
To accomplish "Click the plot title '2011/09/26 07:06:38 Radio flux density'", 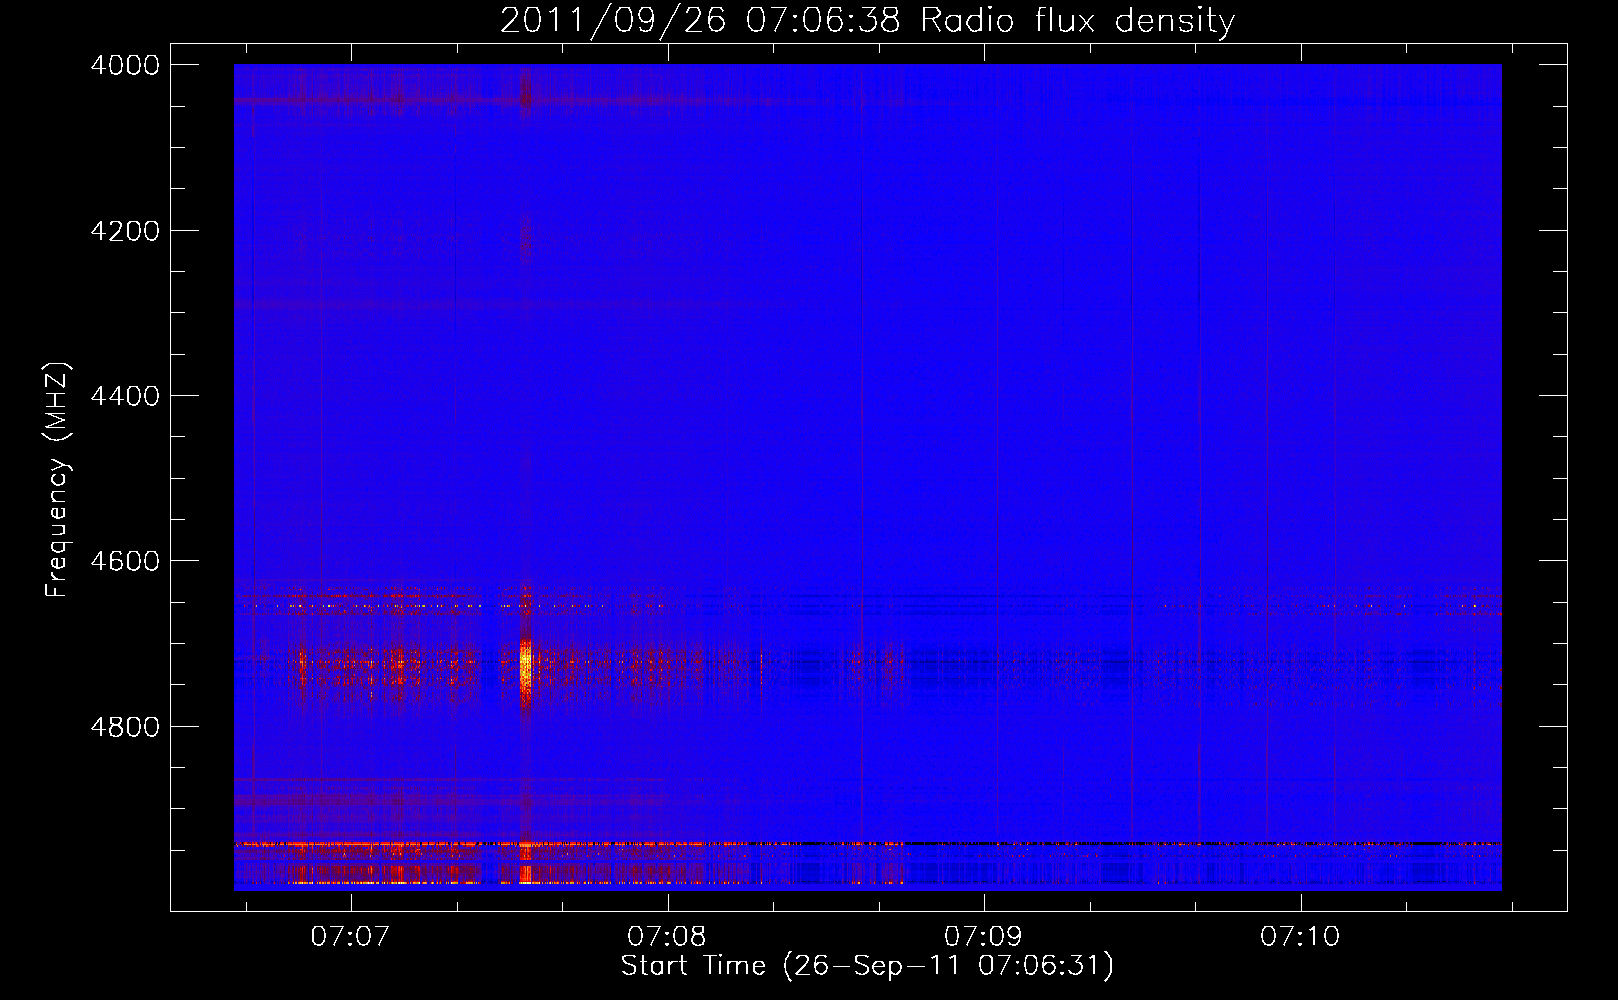I will tap(867, 20).
